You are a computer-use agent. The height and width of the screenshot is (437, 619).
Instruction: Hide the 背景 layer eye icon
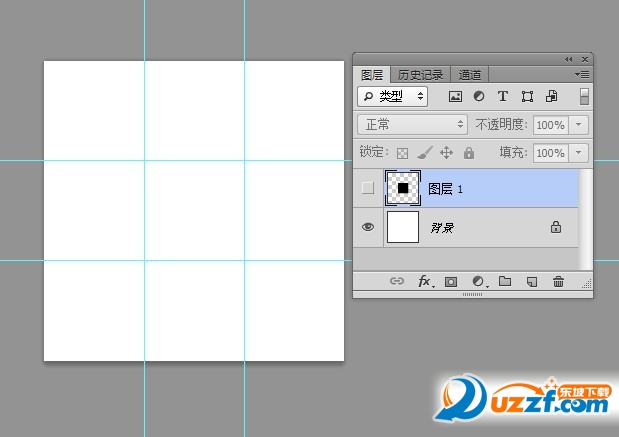[x=368, y=227]
